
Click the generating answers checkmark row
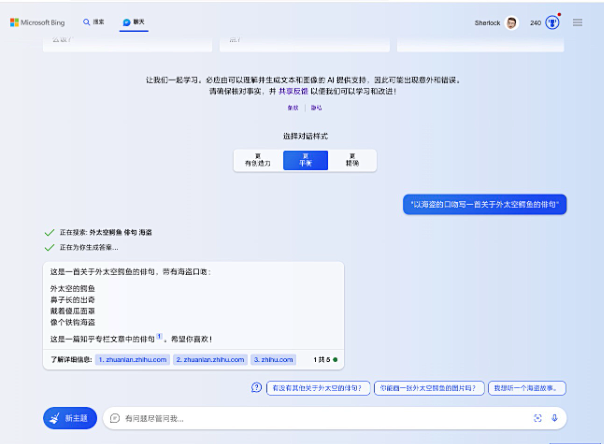(81, 247)
